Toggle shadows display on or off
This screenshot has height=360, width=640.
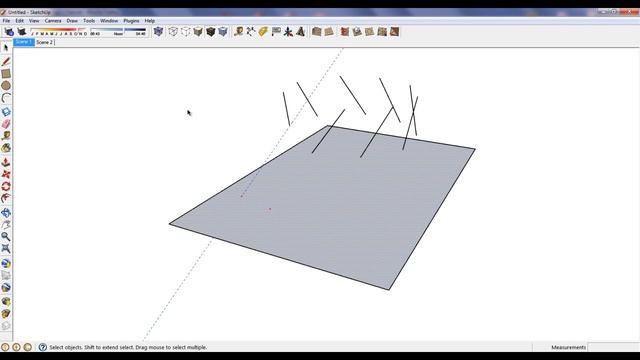point(22,31)
